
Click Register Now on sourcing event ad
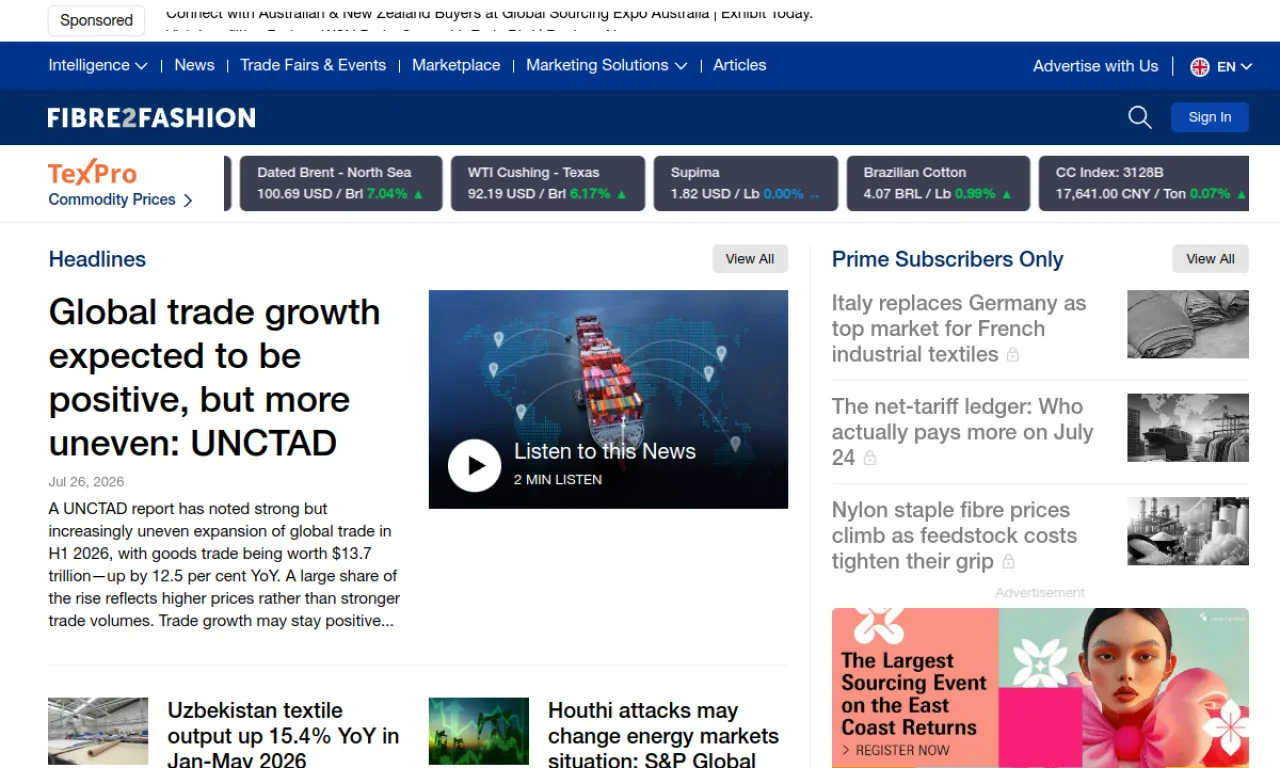point(896,750)
